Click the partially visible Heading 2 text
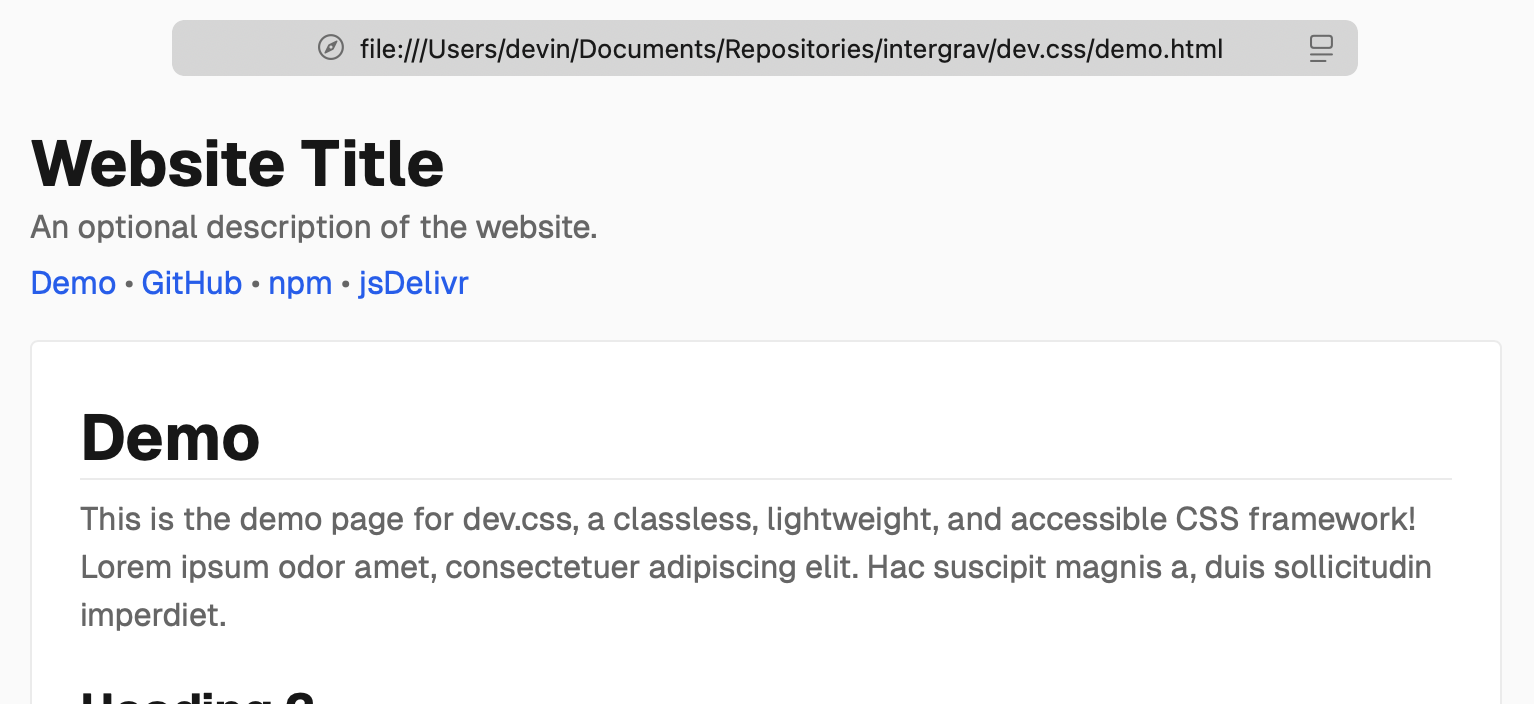Viewport: 1534px width, 704px height. tap(196, 696)
